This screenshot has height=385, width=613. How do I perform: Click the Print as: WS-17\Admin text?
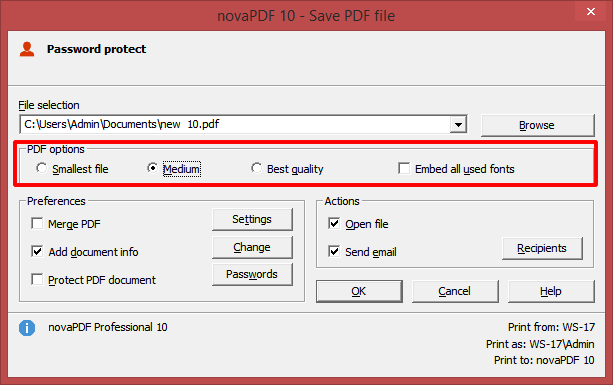(540, 344)
